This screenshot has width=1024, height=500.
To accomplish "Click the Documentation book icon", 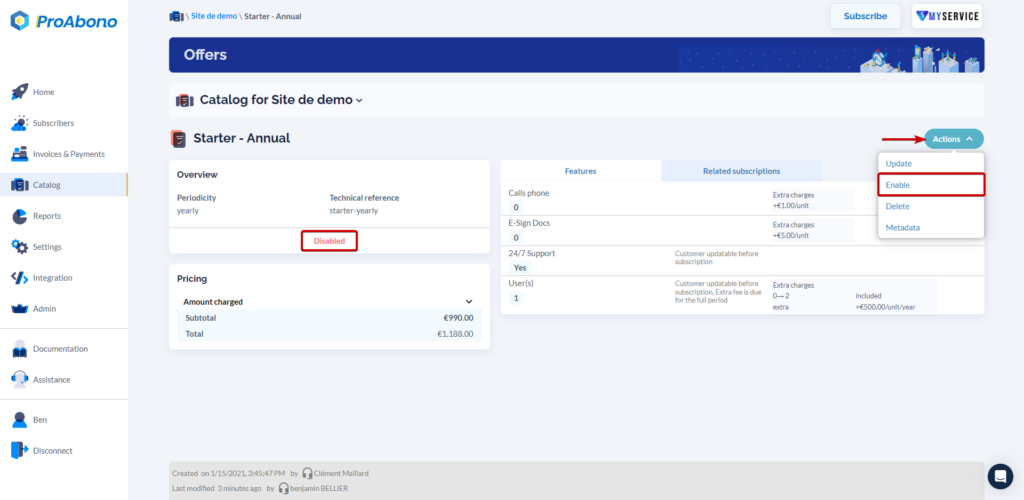I will coord(20,349).
